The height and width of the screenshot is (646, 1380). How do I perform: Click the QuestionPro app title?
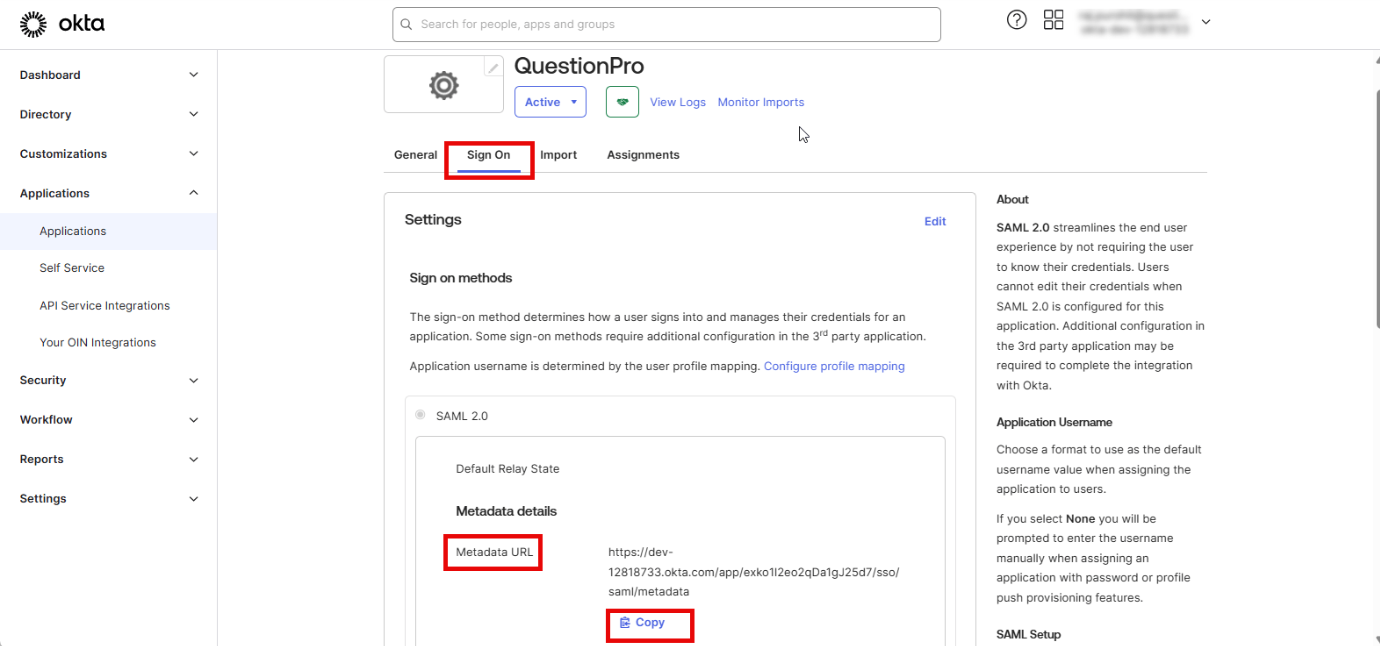pos(579,66)
